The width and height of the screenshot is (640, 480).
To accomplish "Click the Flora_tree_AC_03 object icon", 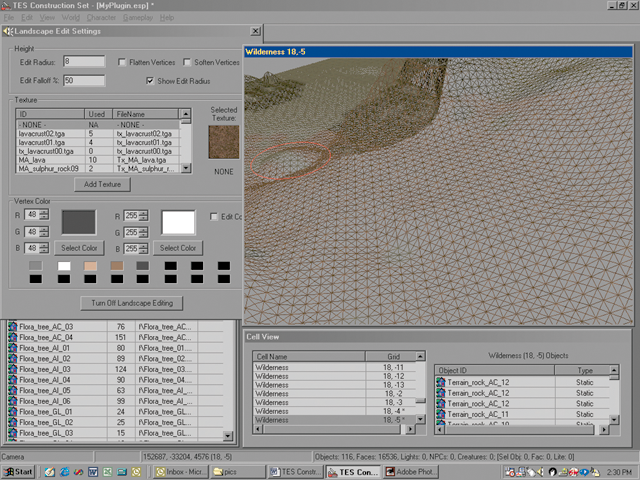I will [x=14, y=326].
